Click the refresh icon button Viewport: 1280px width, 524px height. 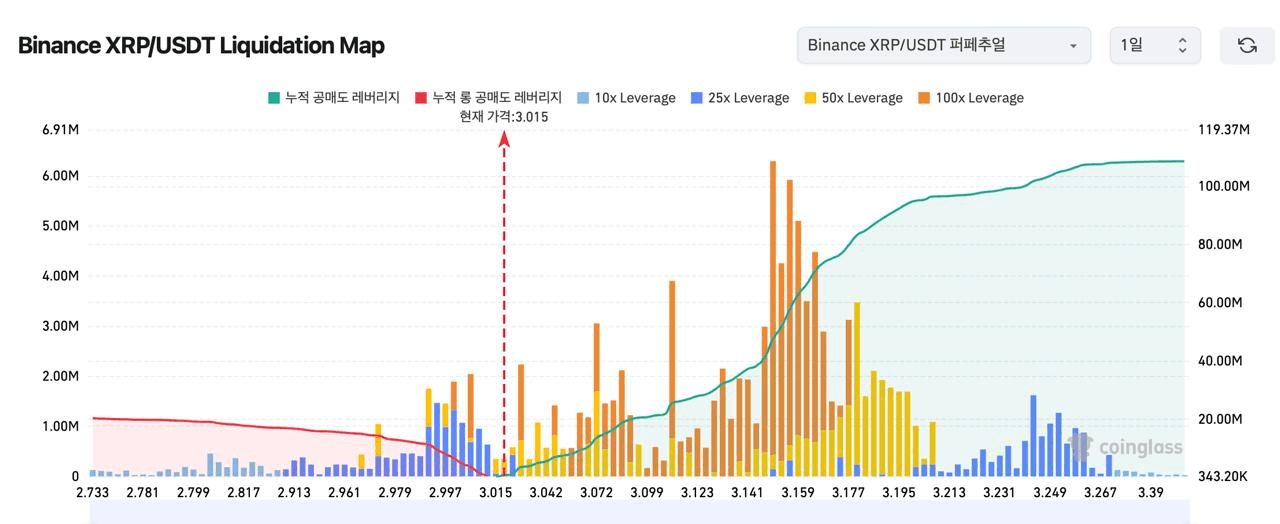pos(1247,45)
